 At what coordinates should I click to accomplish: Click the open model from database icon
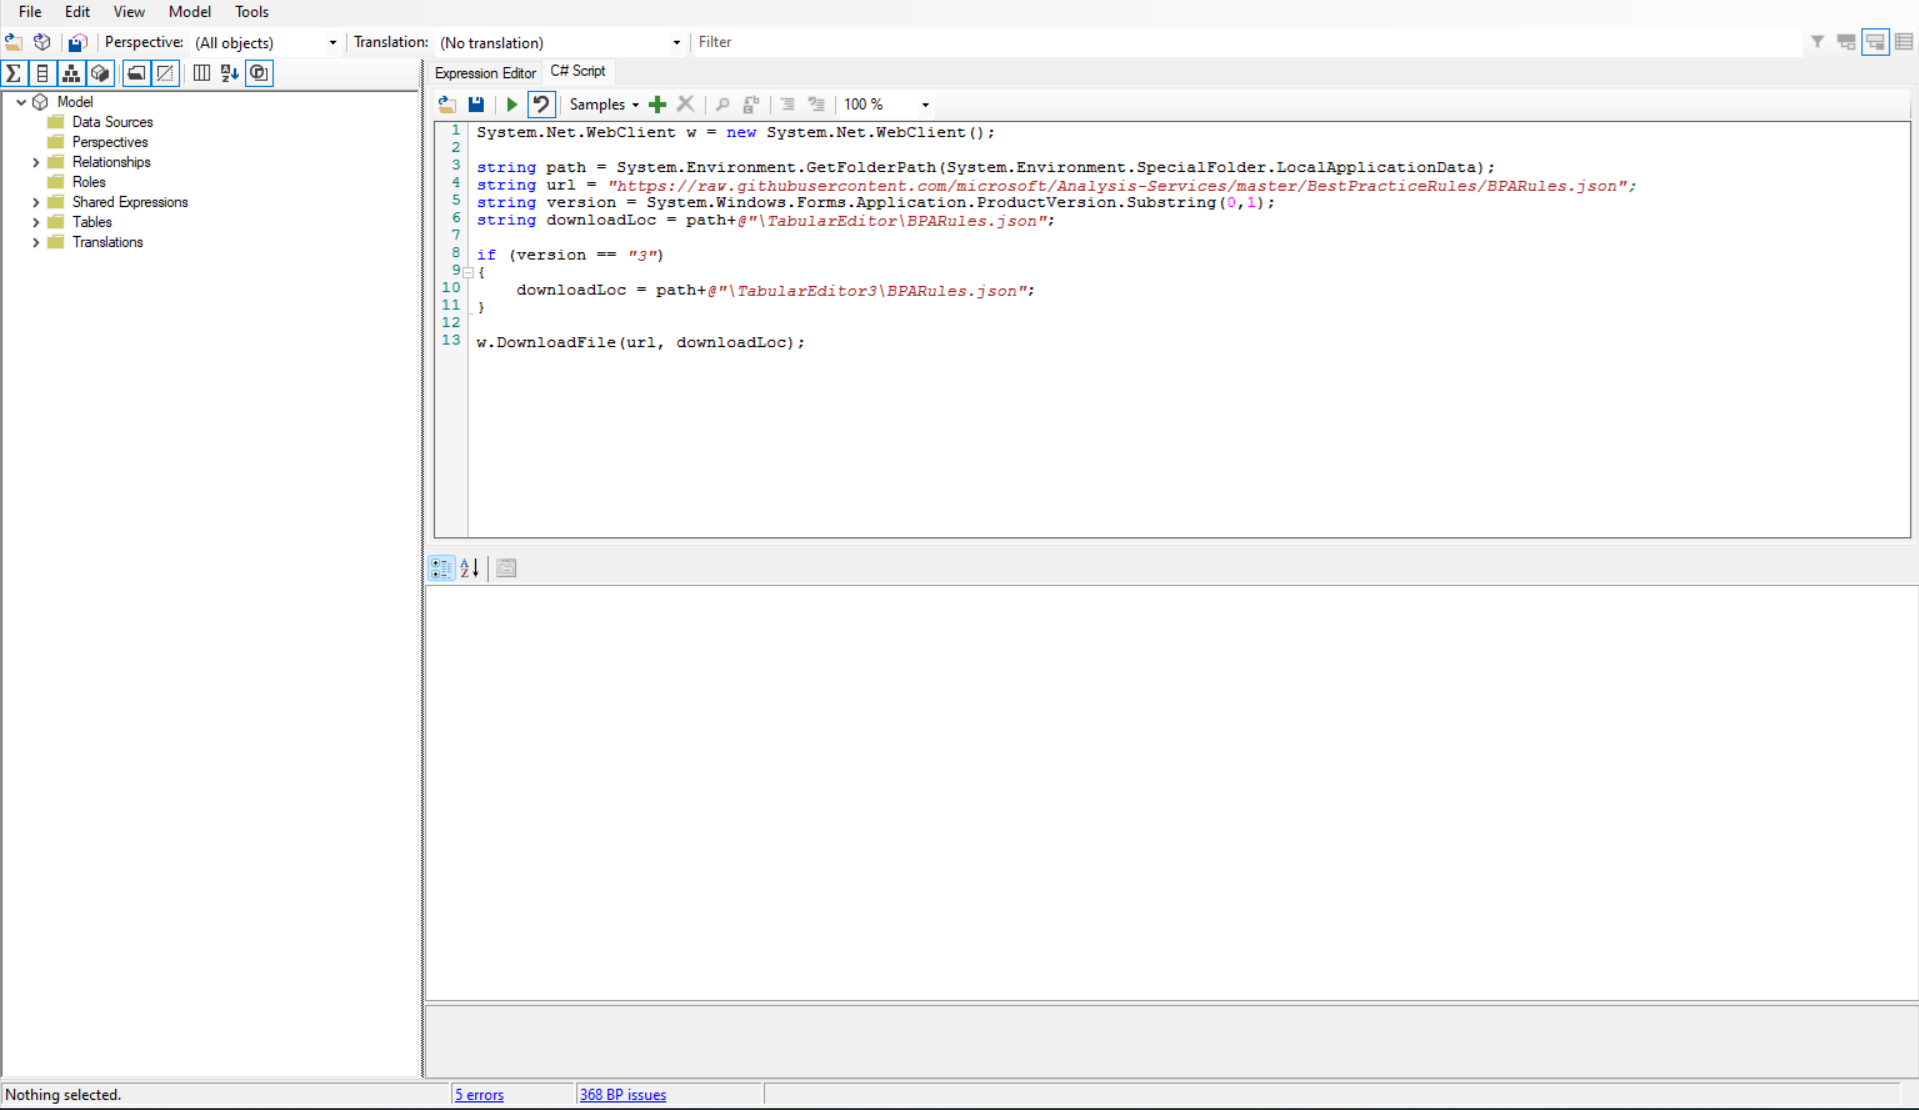coord(42,42)
